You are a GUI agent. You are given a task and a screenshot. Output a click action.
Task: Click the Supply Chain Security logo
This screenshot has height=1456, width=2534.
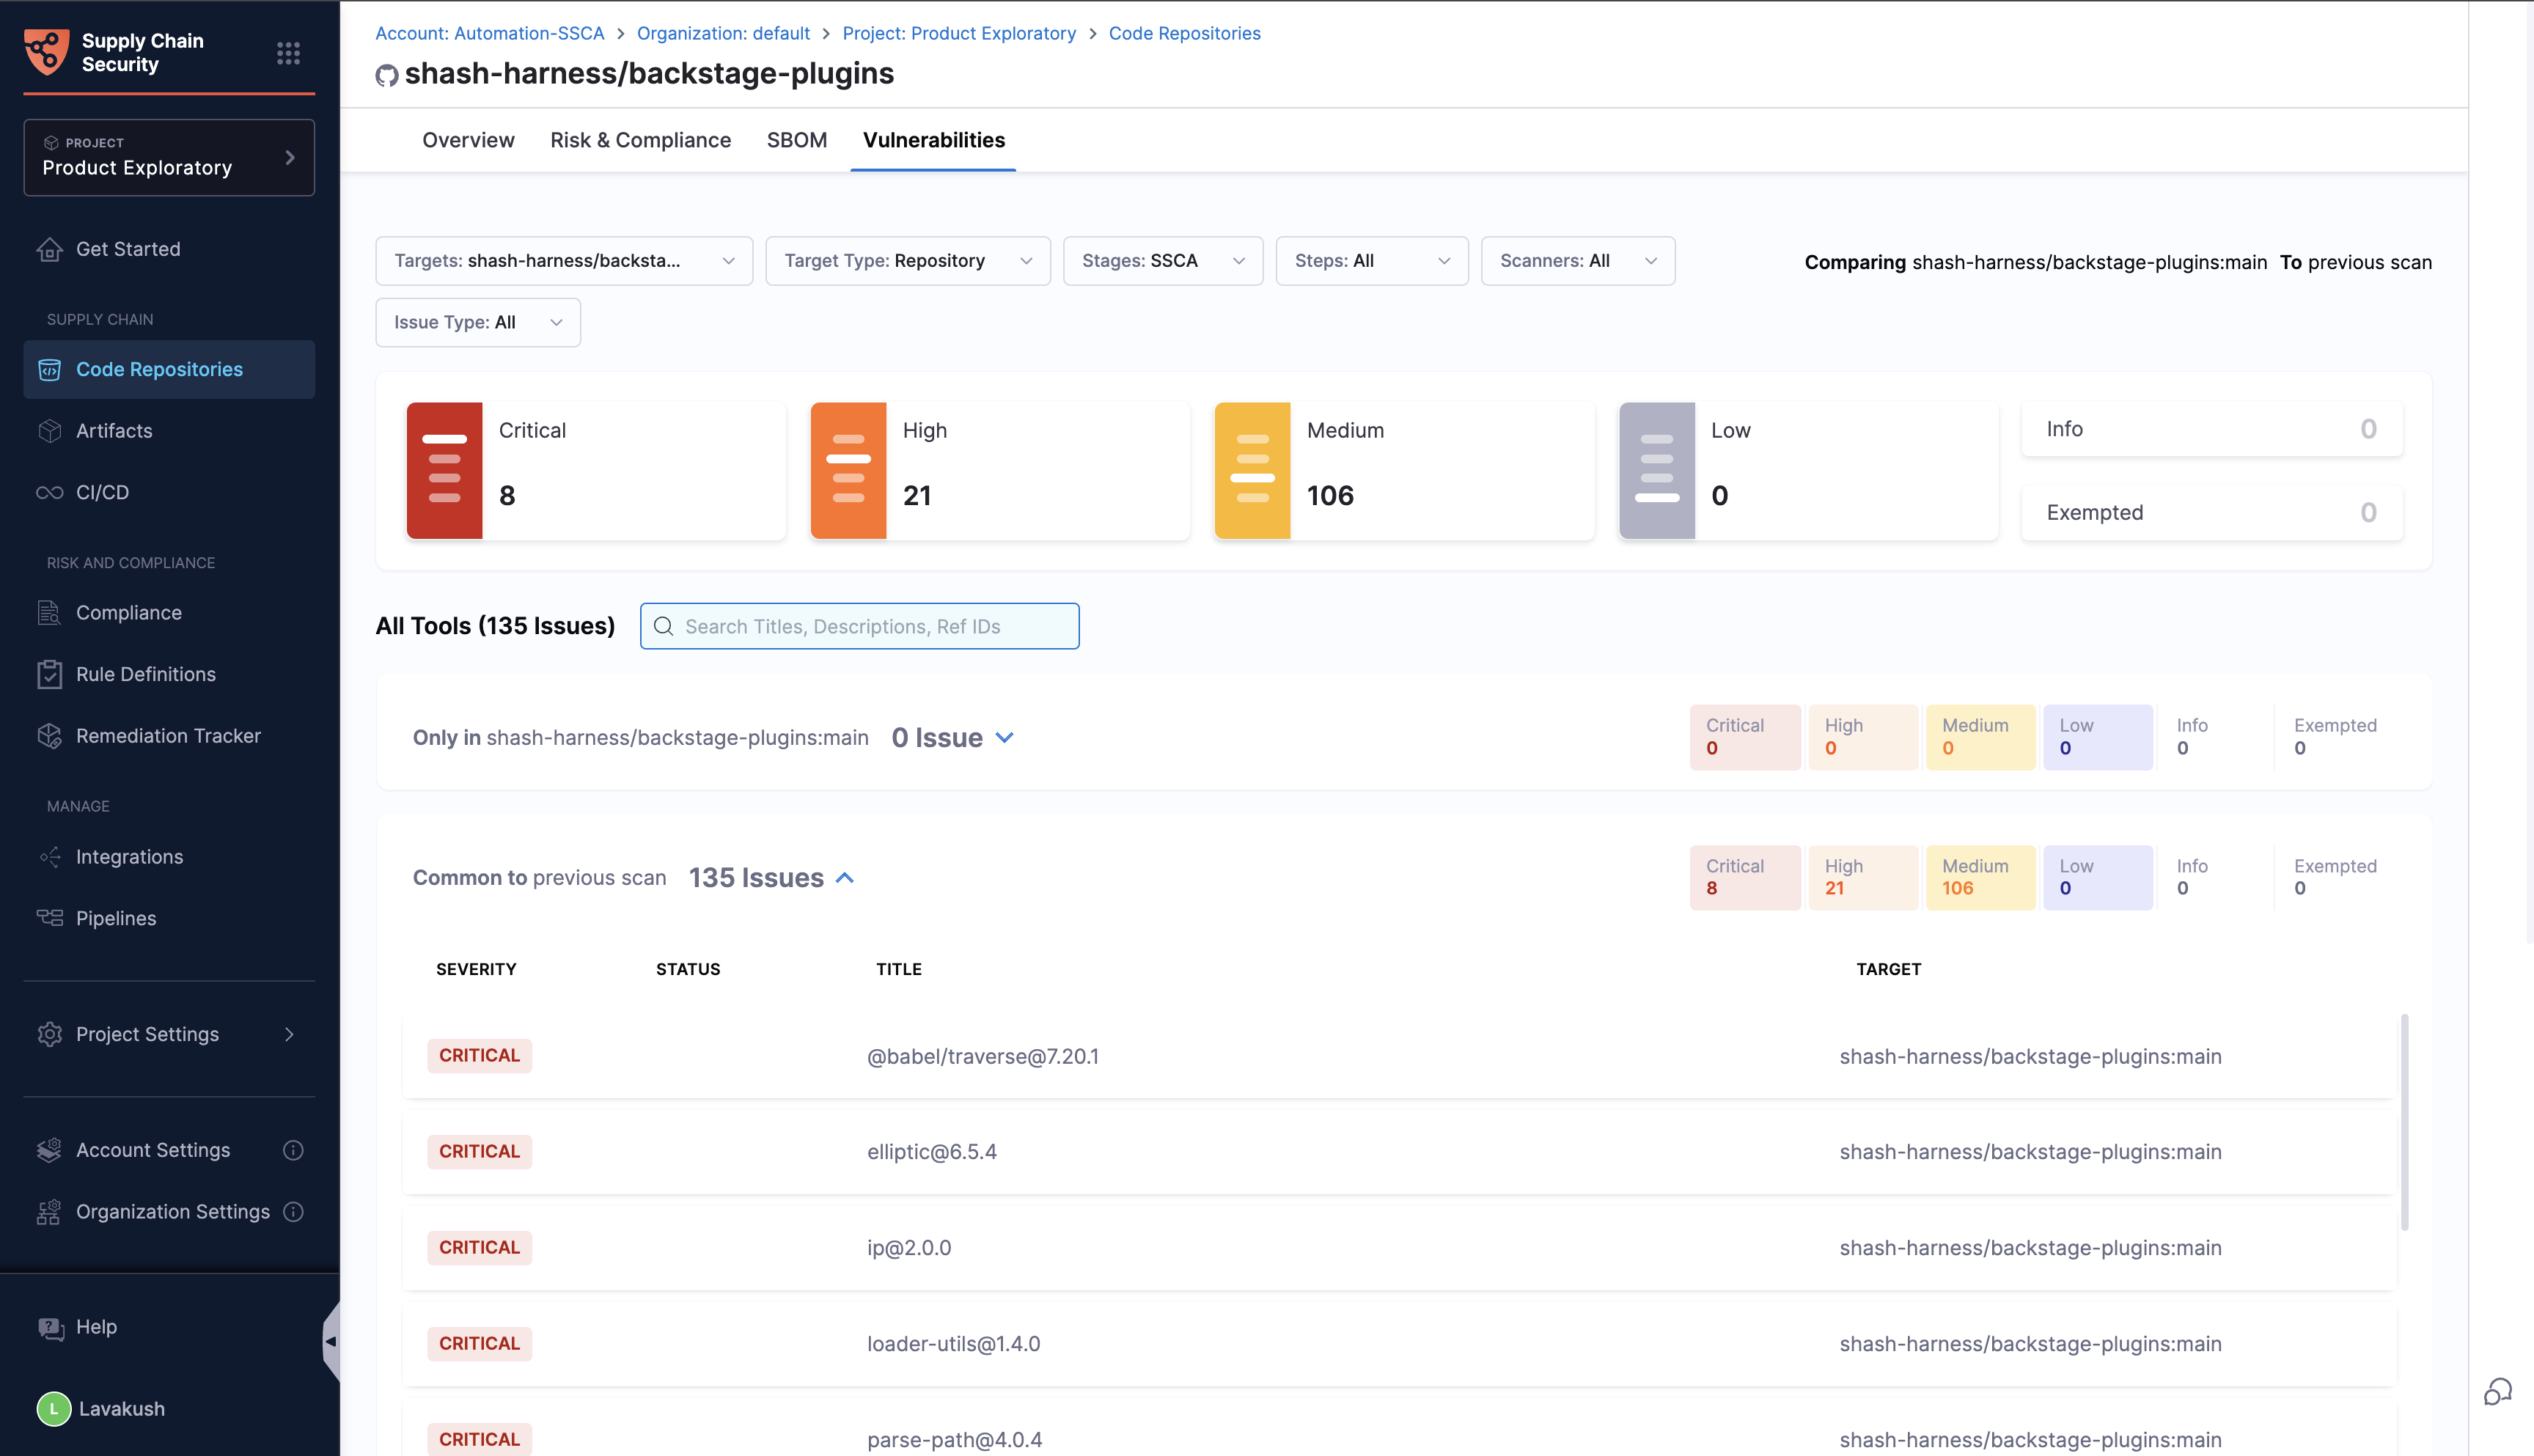tap(47, 52)
